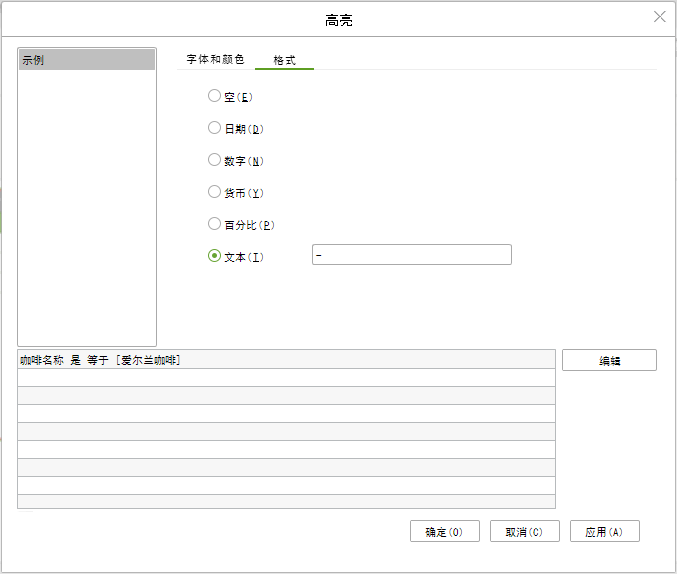Select the 咖啡名称 是 等于 [爱尔兰咖啡] condition row
The height and width of the screenshot is (574, 677).
(286, 360)
